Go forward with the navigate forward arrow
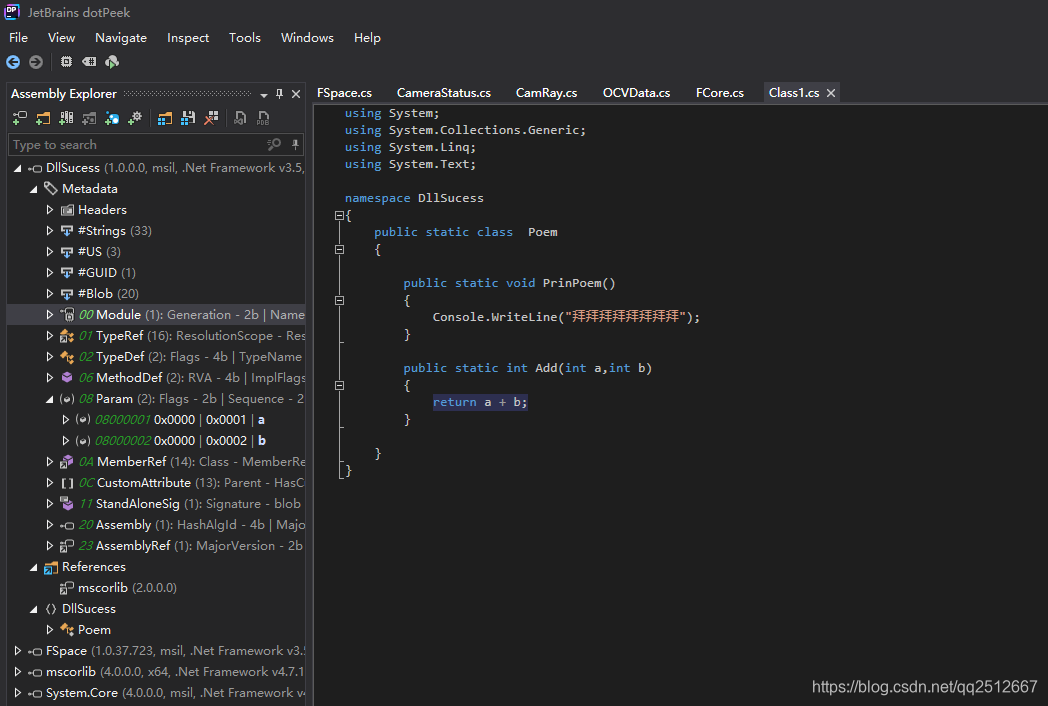1048x706 pixels. pyautogui.click(x=36, y=62)
